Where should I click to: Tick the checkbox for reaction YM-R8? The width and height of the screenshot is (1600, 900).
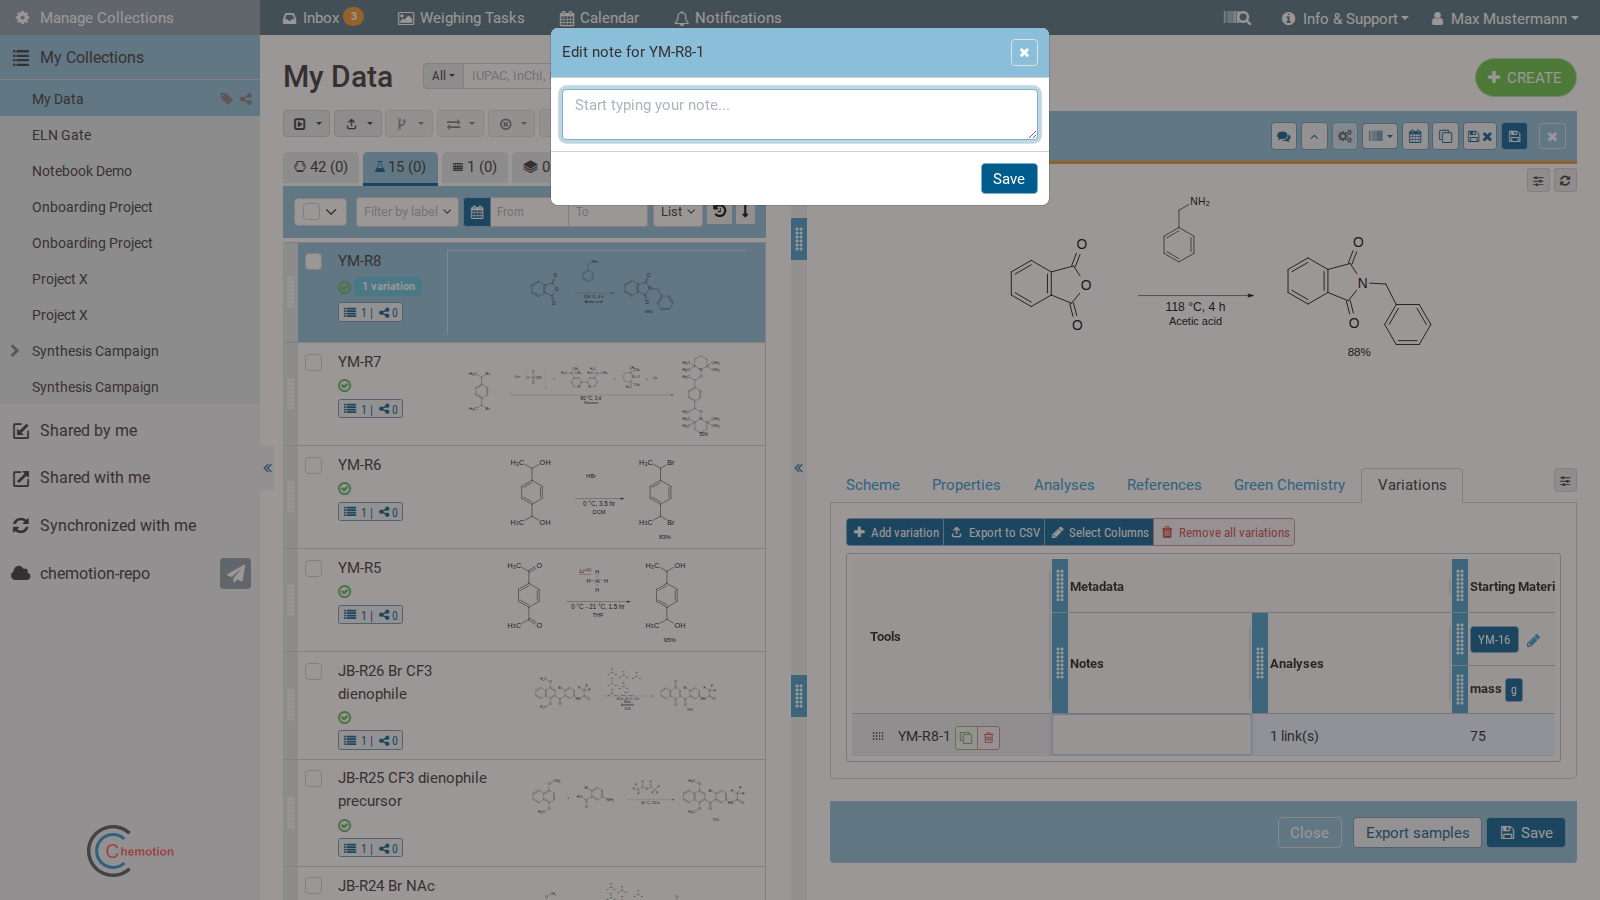[x=314, y=262]
